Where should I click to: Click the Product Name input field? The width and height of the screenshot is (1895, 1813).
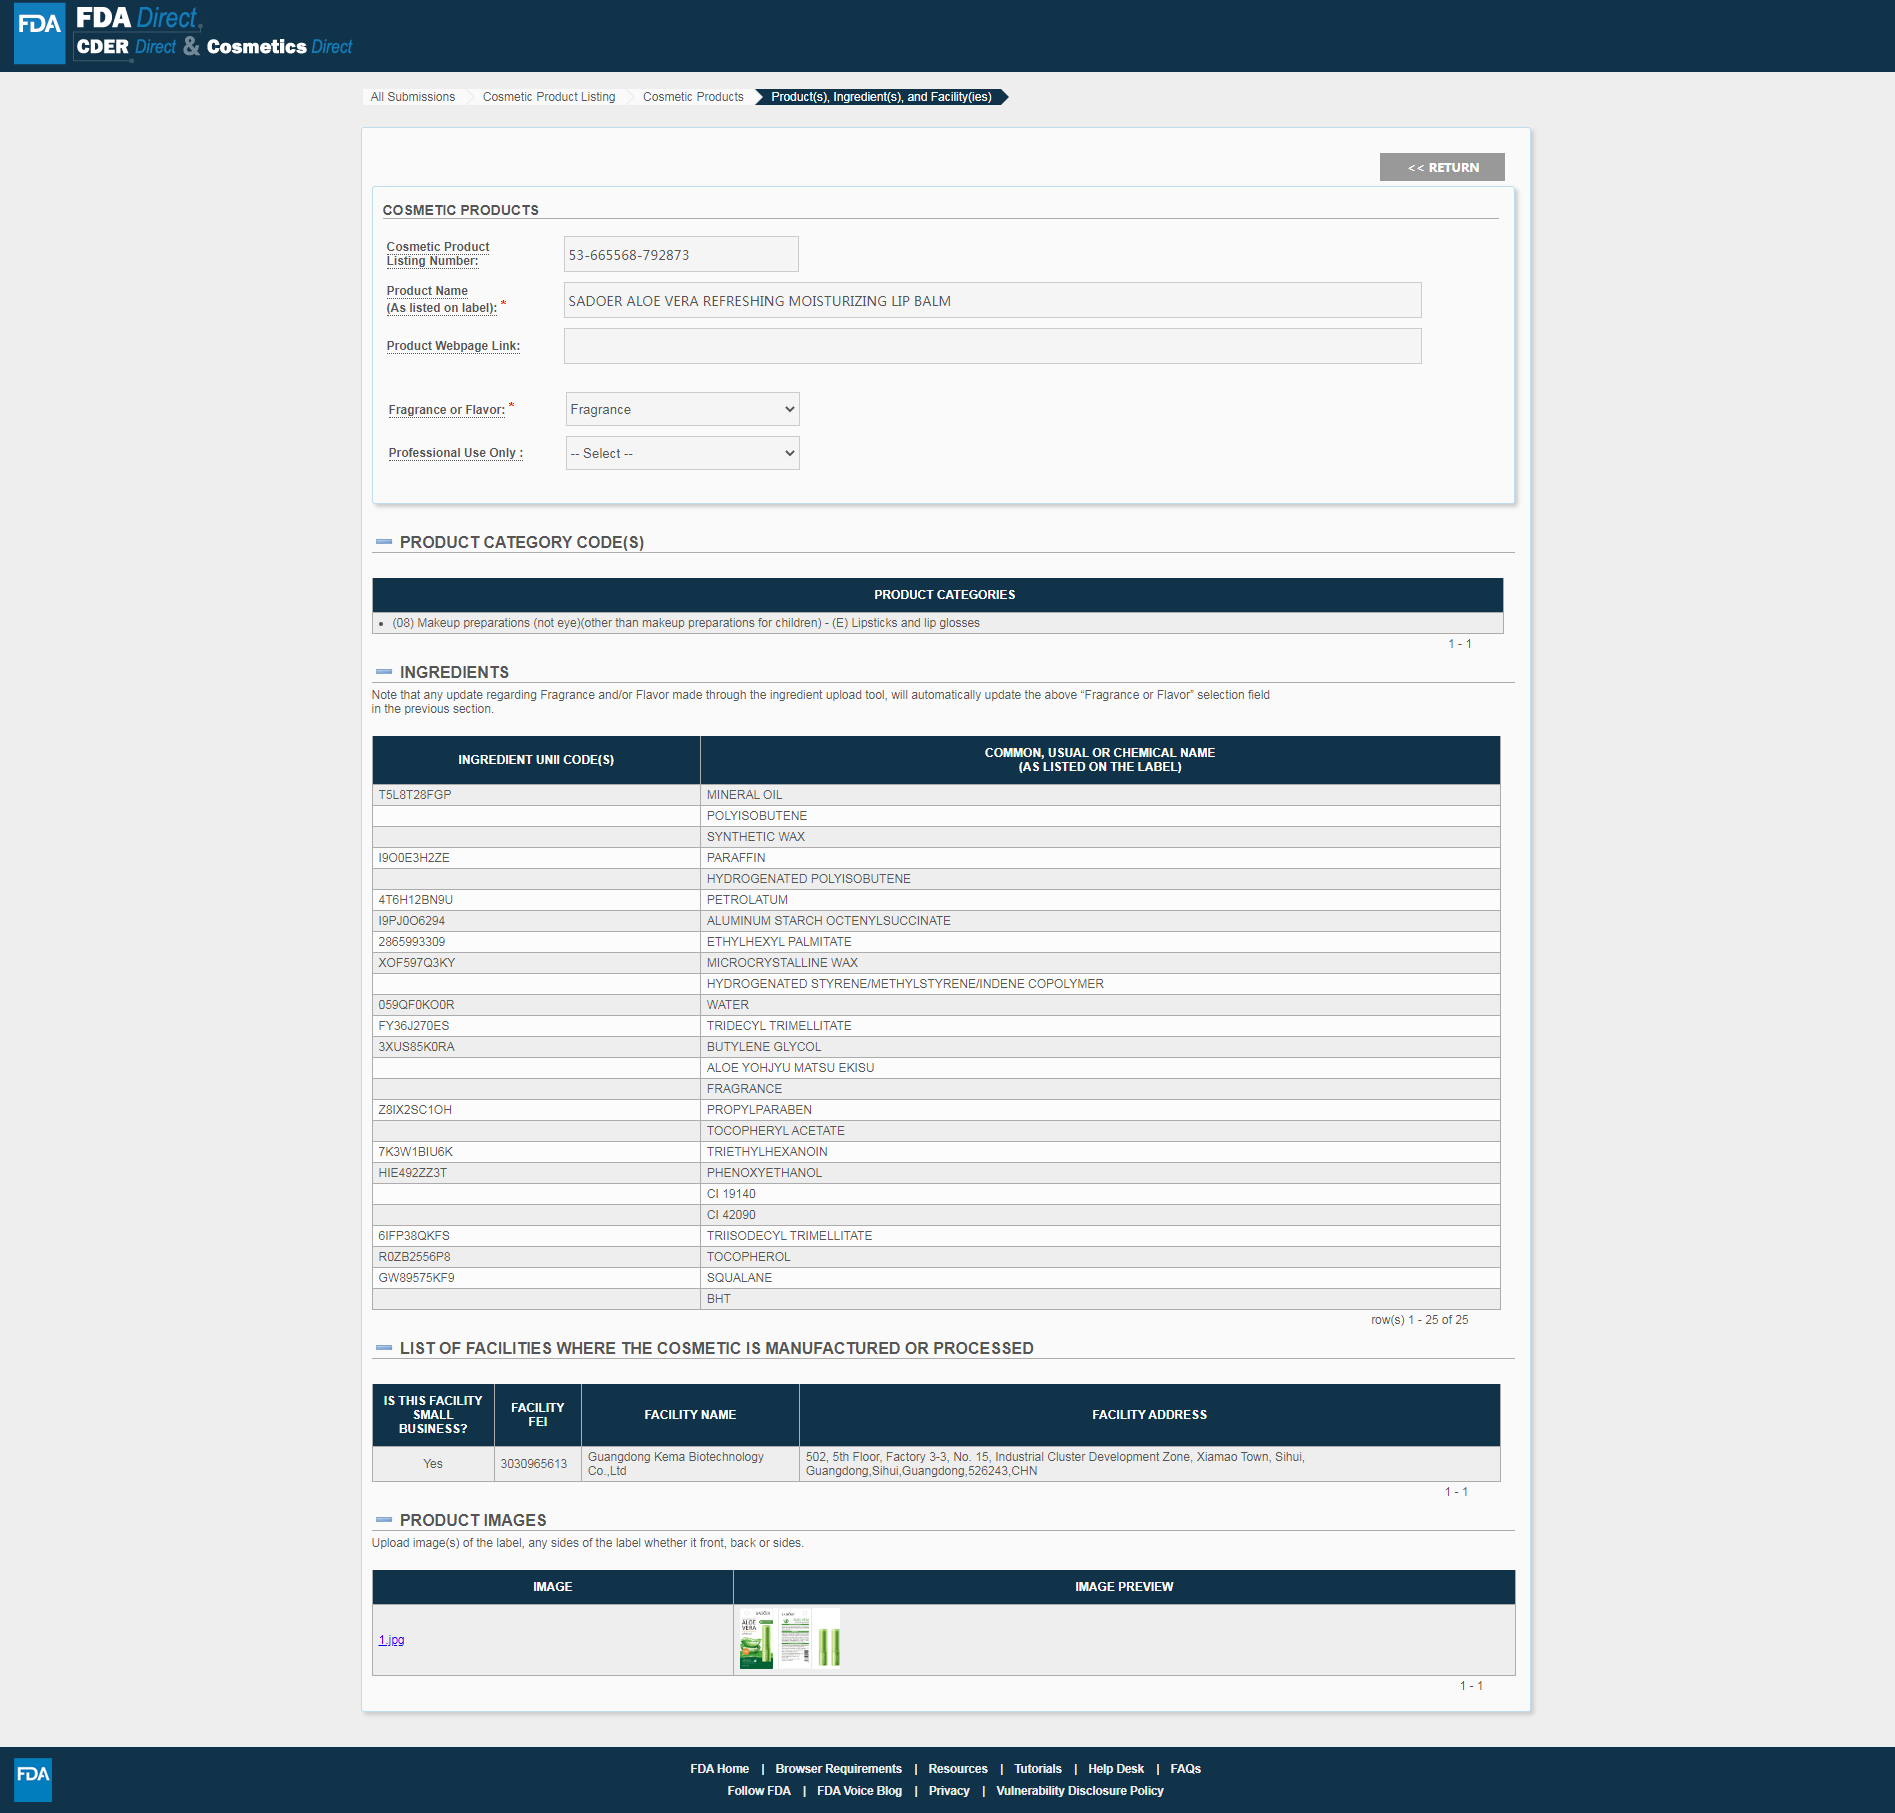pos(991,300)
